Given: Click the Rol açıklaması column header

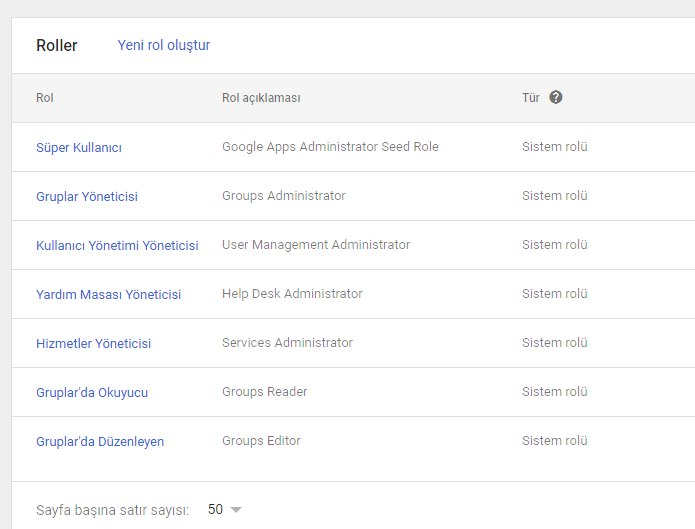Looking at the screenshot, I should click(261, 98).
